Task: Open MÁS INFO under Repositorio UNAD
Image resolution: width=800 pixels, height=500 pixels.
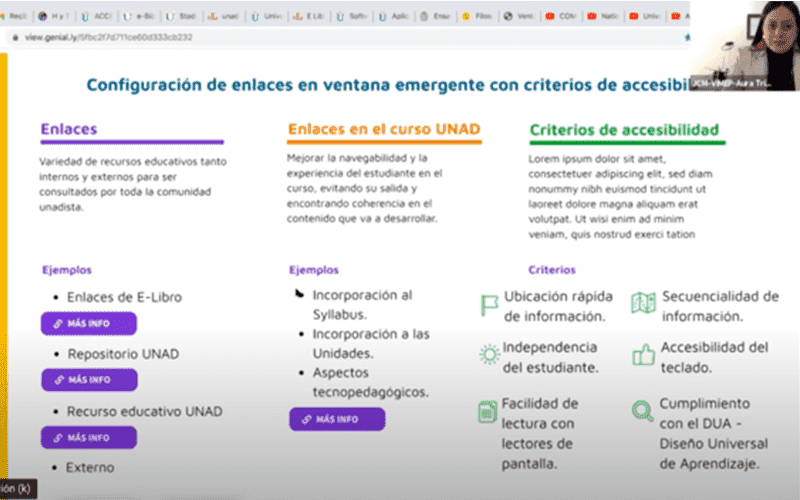Action: coord(89,380)
